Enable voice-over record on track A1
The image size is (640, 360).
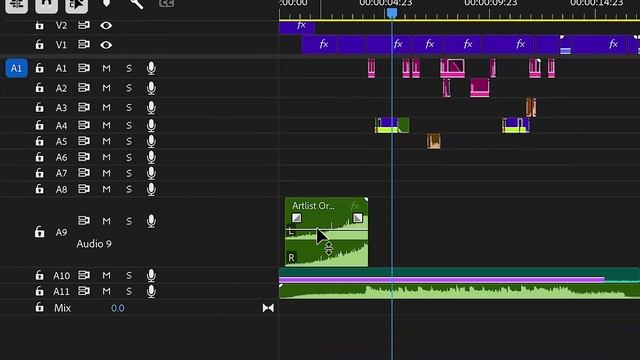pos(151,68)
